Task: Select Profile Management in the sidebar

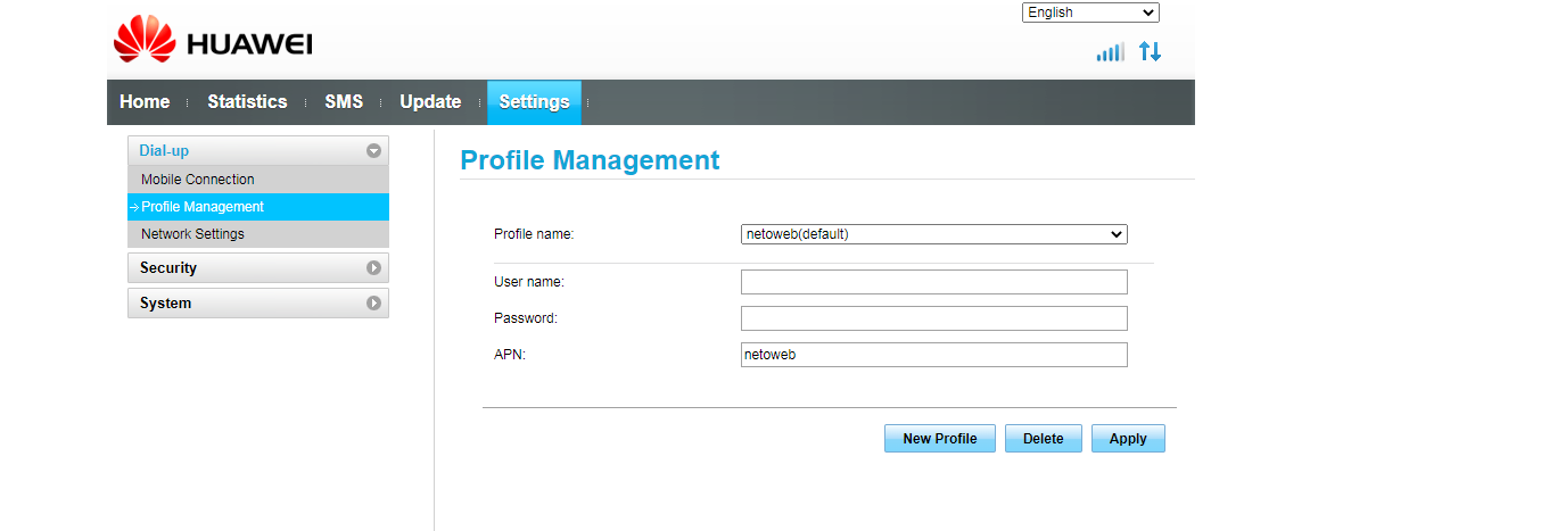Action: click(x=202, y=207)
